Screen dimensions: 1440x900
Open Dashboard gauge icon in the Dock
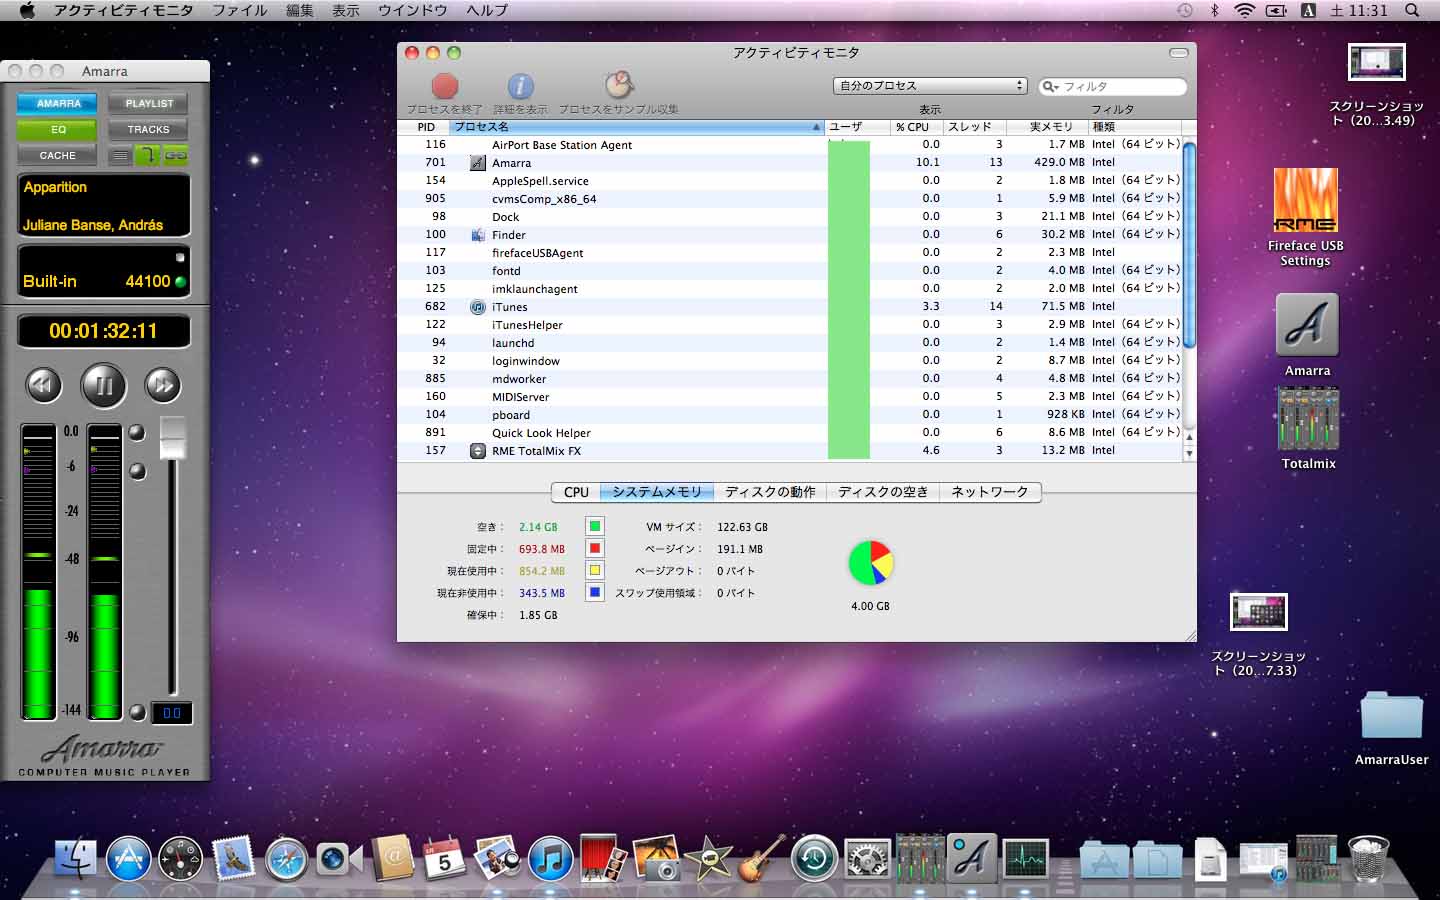(180, 858)
